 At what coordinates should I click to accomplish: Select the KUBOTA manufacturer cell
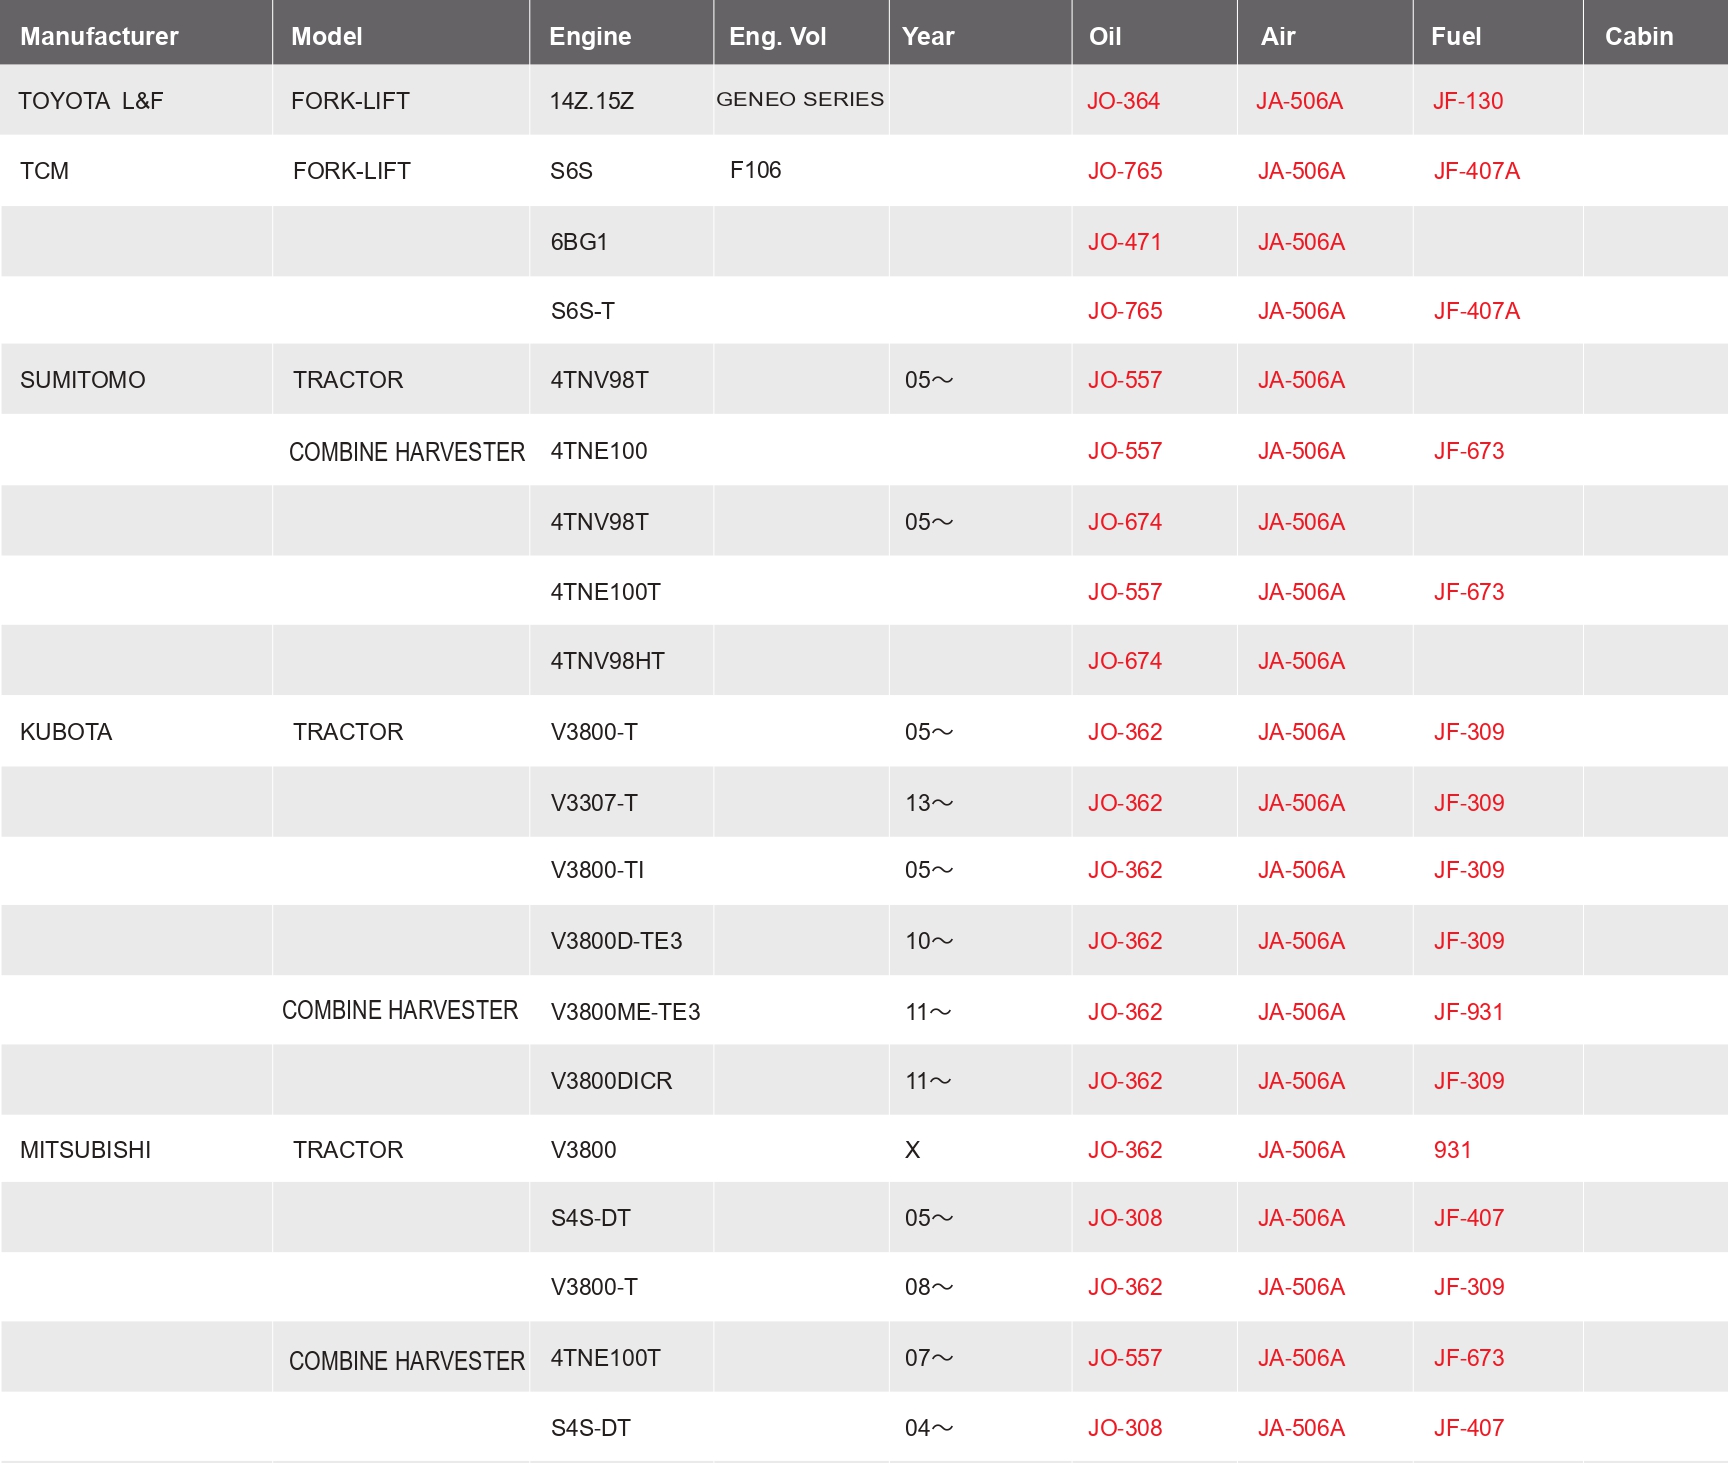coord(66,732)
